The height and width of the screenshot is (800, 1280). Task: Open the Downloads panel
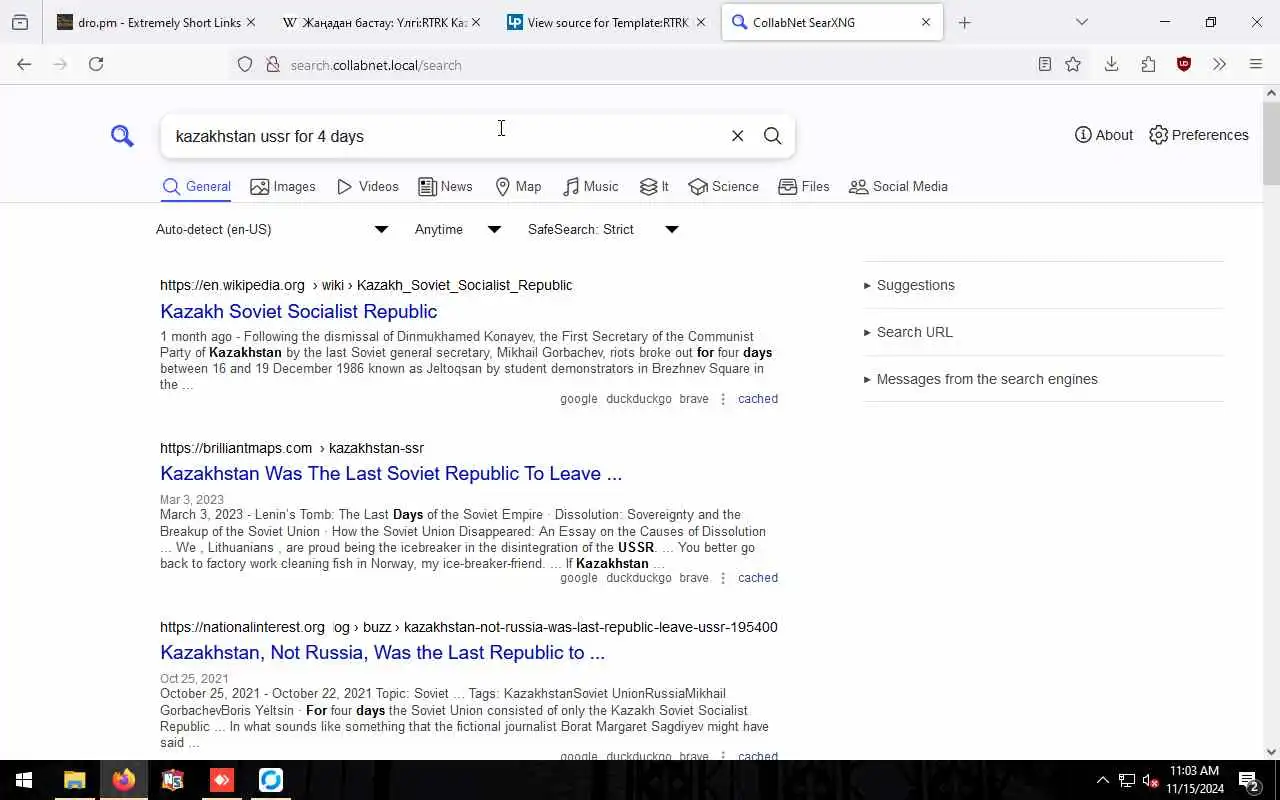coord(1111,64)
